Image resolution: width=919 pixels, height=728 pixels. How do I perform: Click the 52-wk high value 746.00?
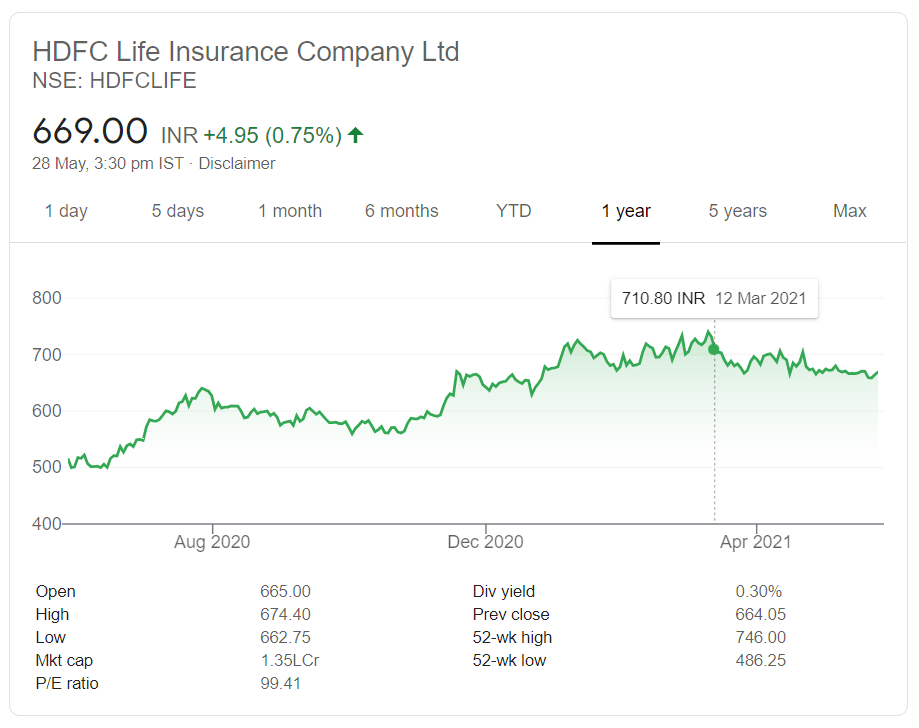pos(761,637)
